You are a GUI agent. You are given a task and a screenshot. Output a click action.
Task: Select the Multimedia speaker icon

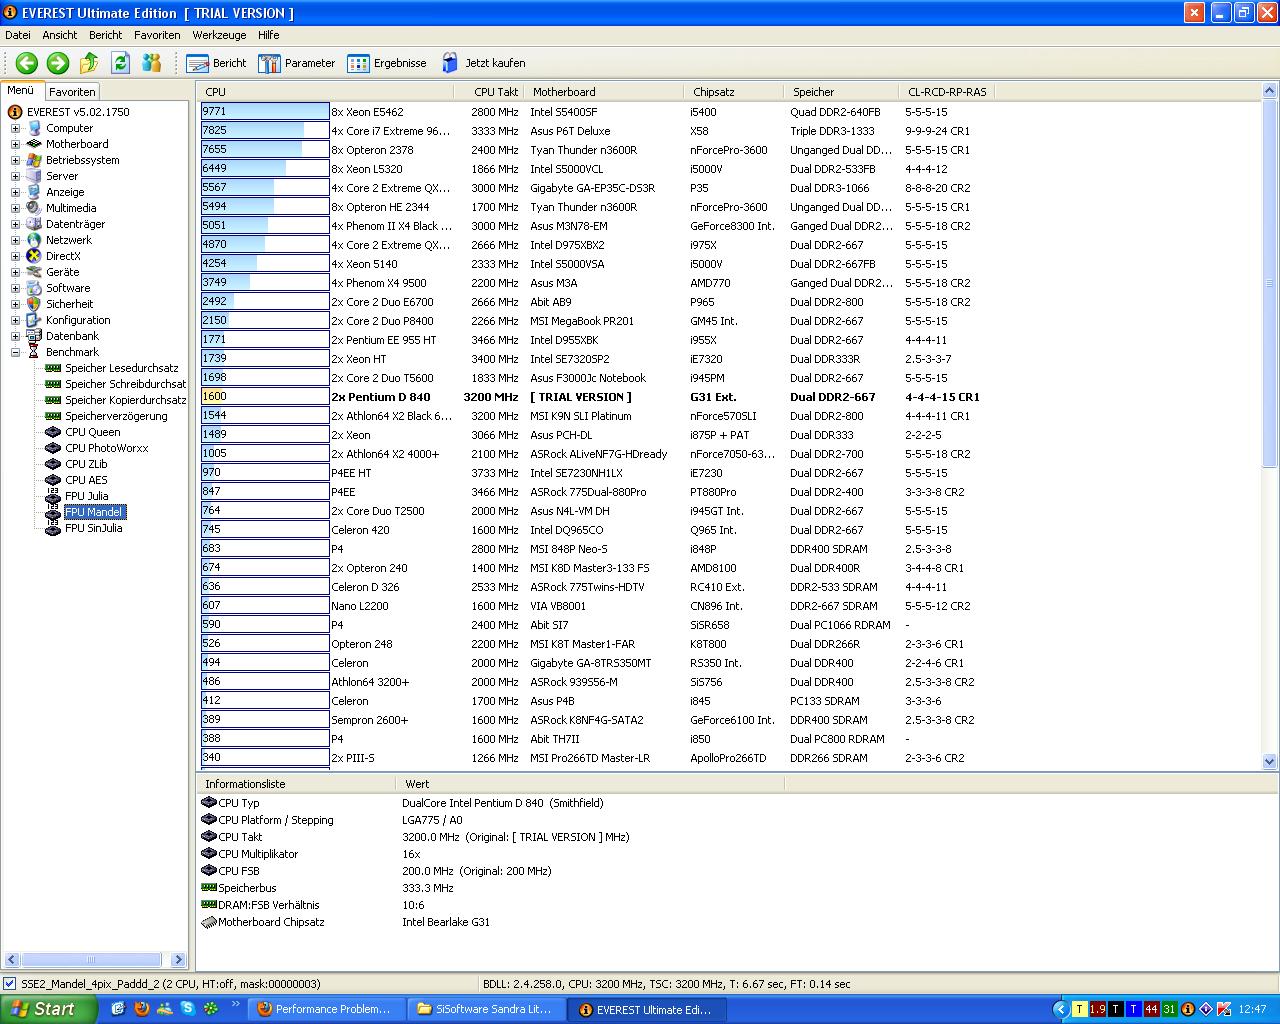[x=34, y=208]
